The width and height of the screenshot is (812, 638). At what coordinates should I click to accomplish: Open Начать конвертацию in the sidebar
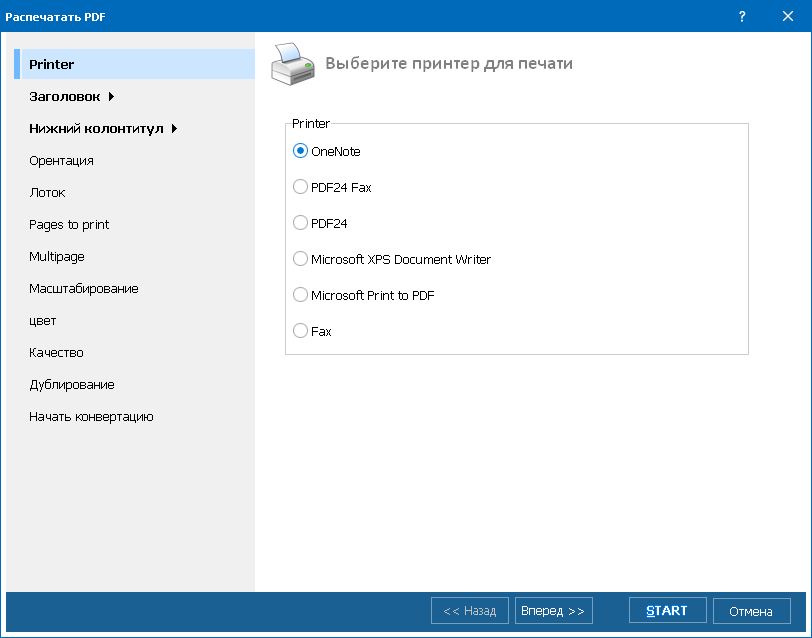pos(90,416)
